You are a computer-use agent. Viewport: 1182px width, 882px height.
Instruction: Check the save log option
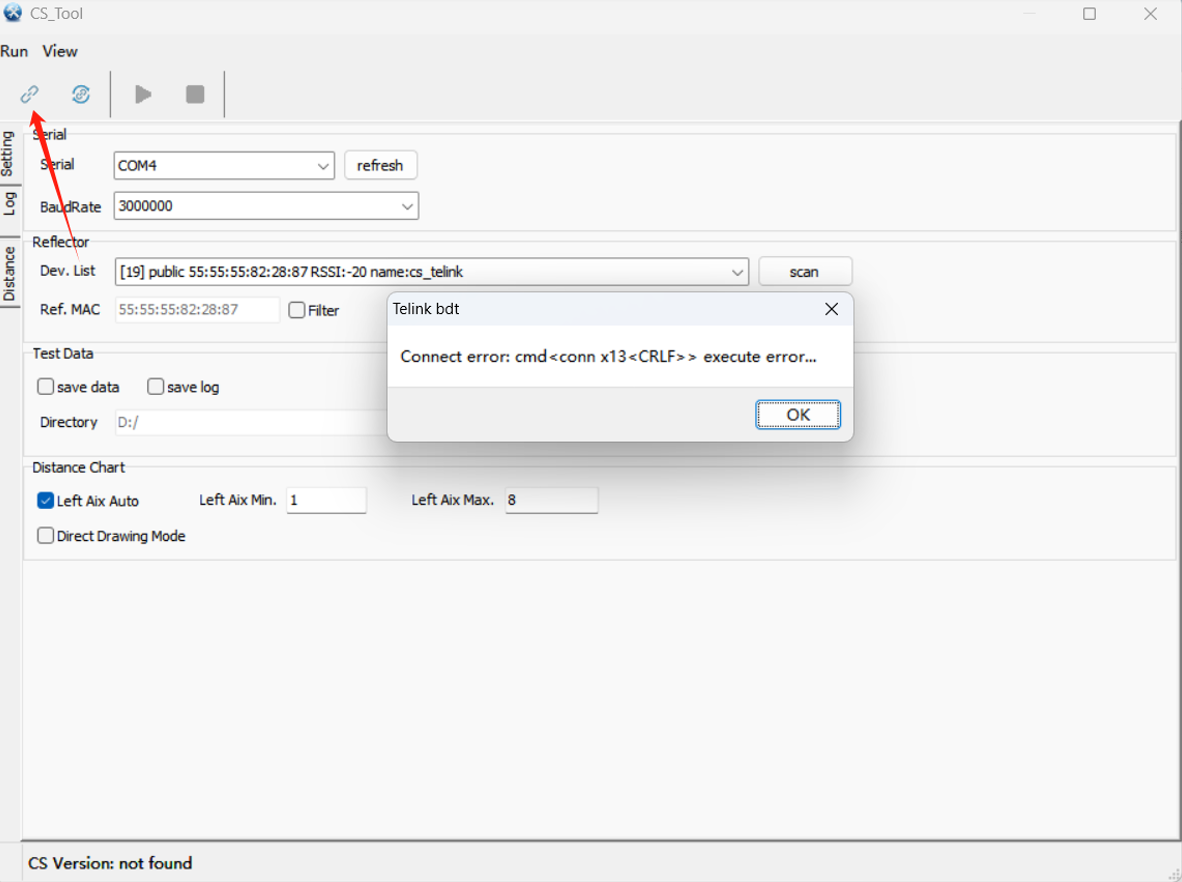coord(156,387)
